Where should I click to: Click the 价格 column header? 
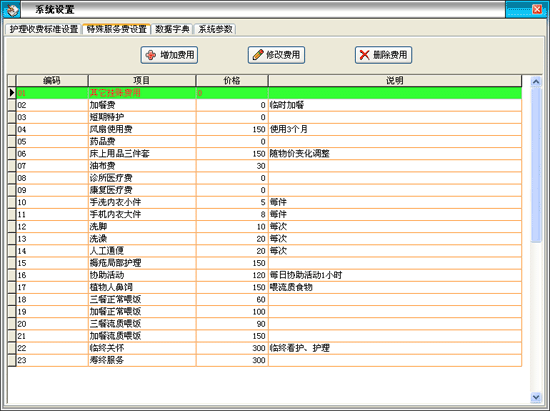click(x=232, y=81)
